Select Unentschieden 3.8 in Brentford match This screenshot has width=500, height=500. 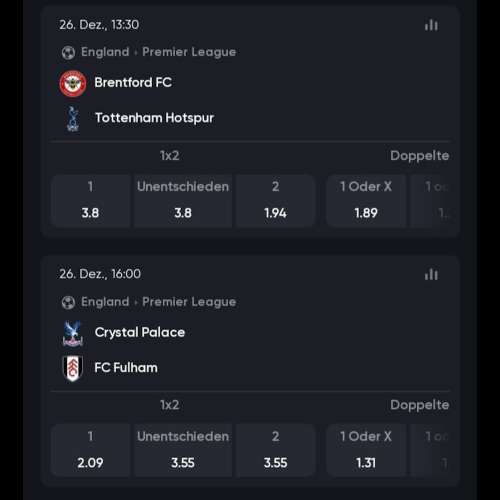[183, 201]
